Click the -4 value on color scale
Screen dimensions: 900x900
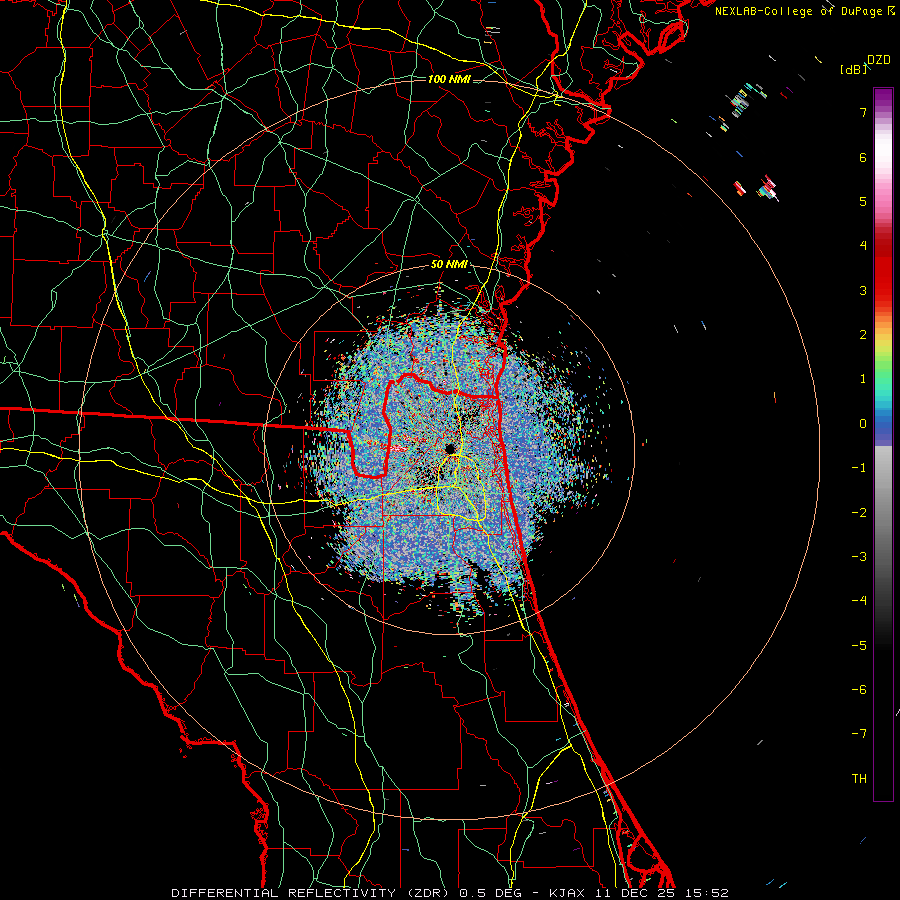click(859, 601)
